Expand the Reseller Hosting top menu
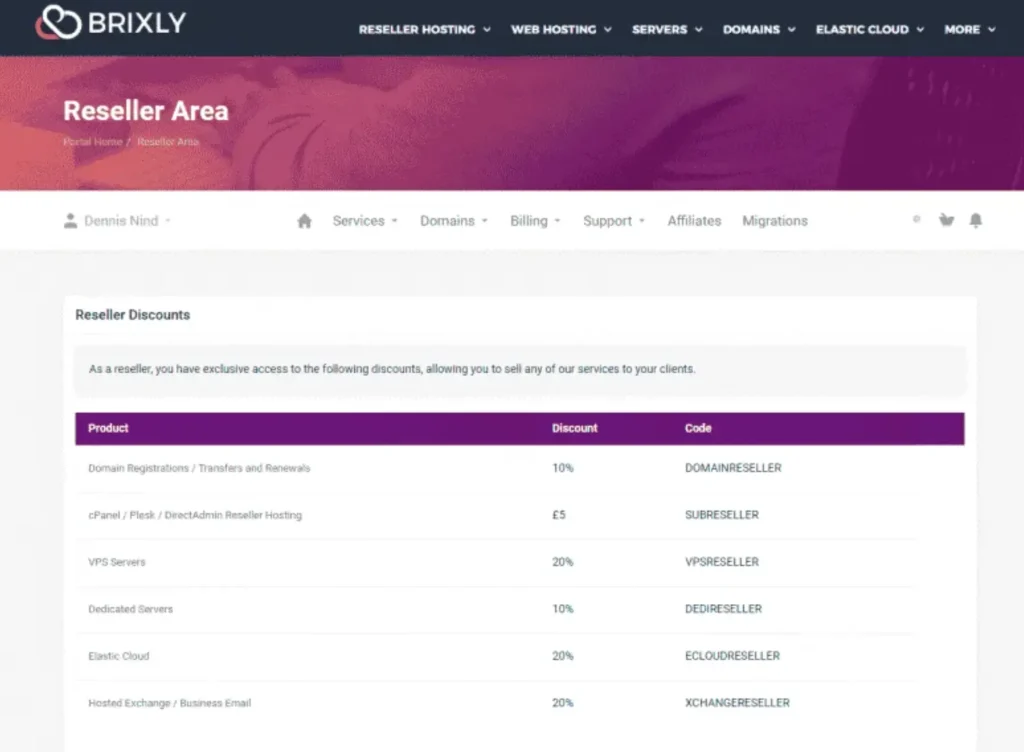 pyautogui.click(x=424, y=29)
